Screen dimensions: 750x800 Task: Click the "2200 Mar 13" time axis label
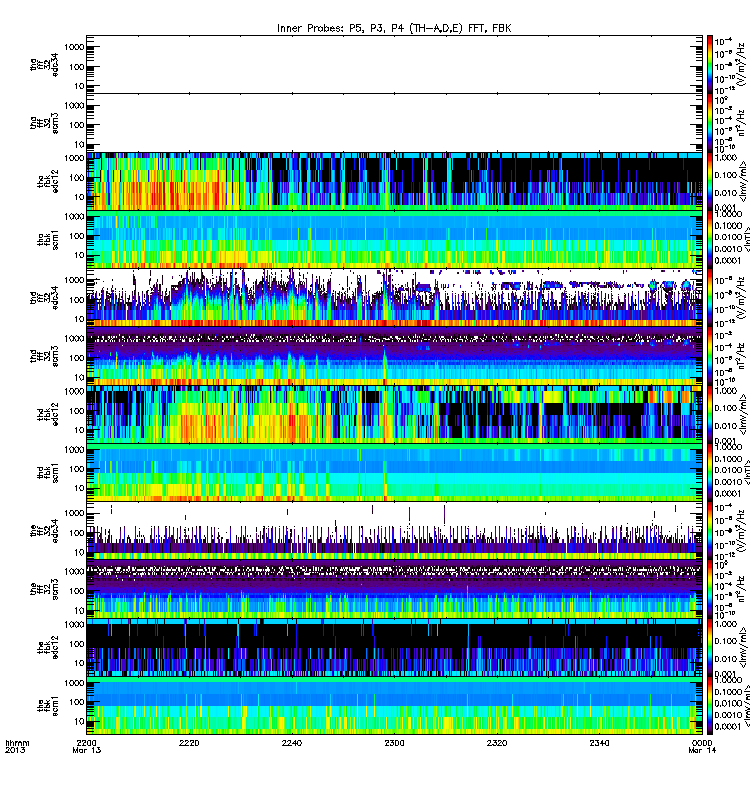[x=87, y=746]
